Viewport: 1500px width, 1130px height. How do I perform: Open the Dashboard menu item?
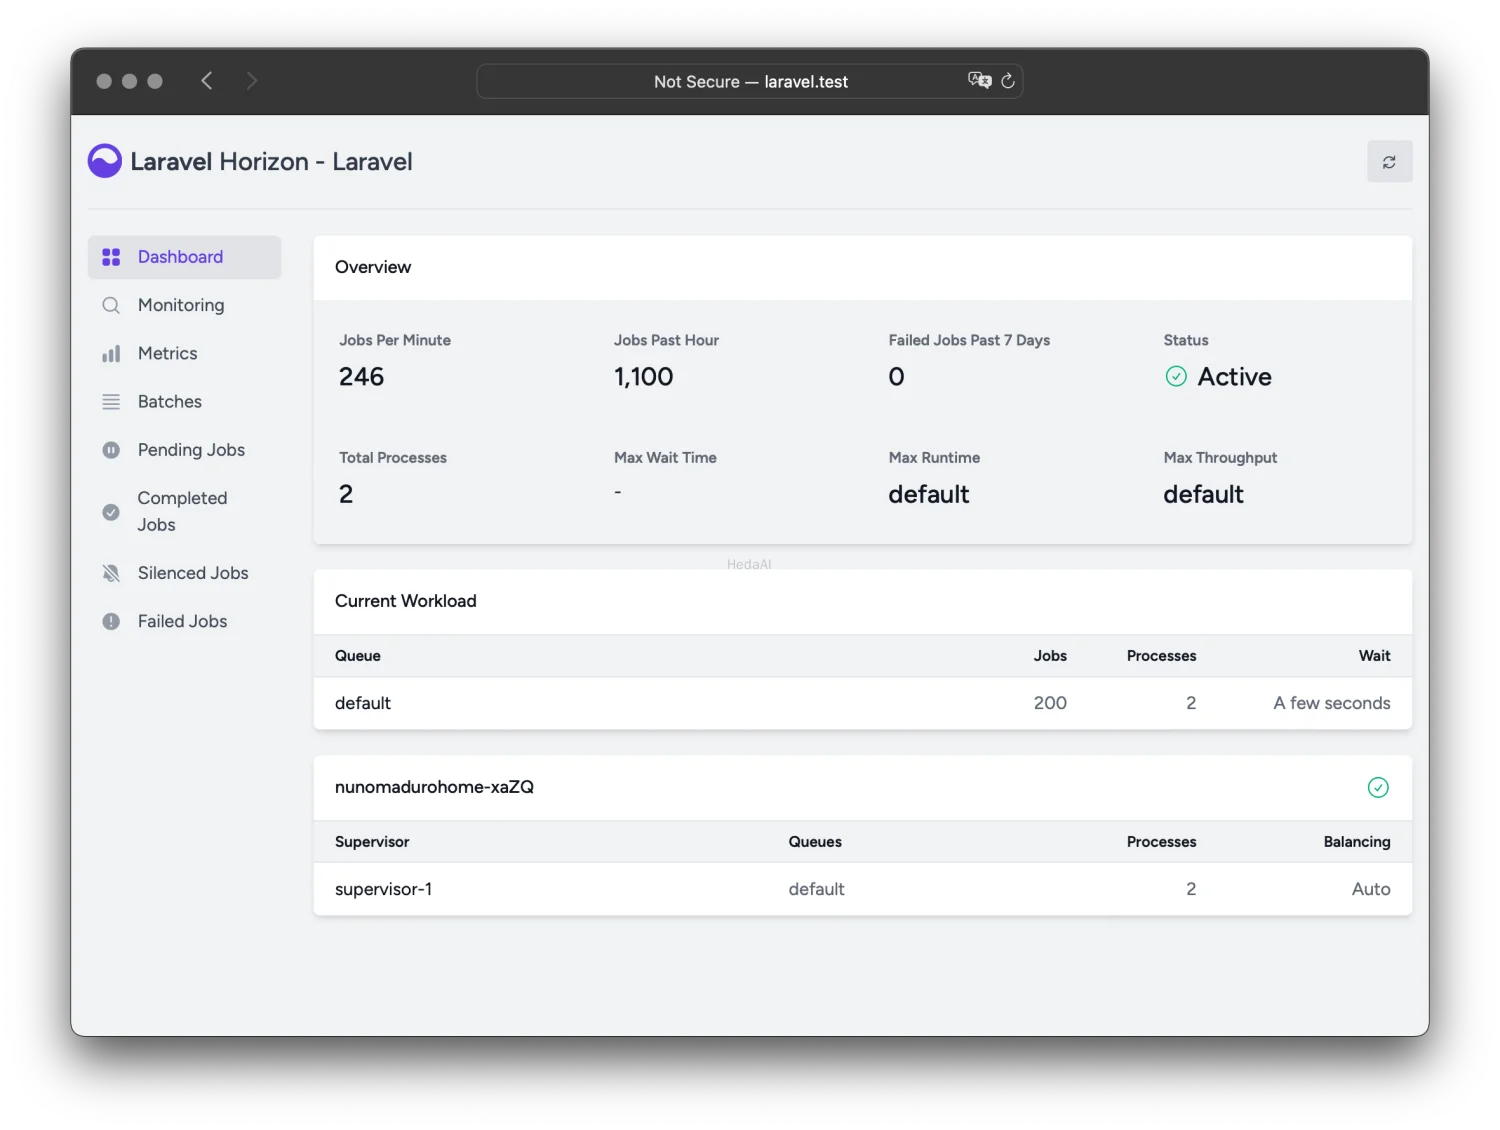184,257
